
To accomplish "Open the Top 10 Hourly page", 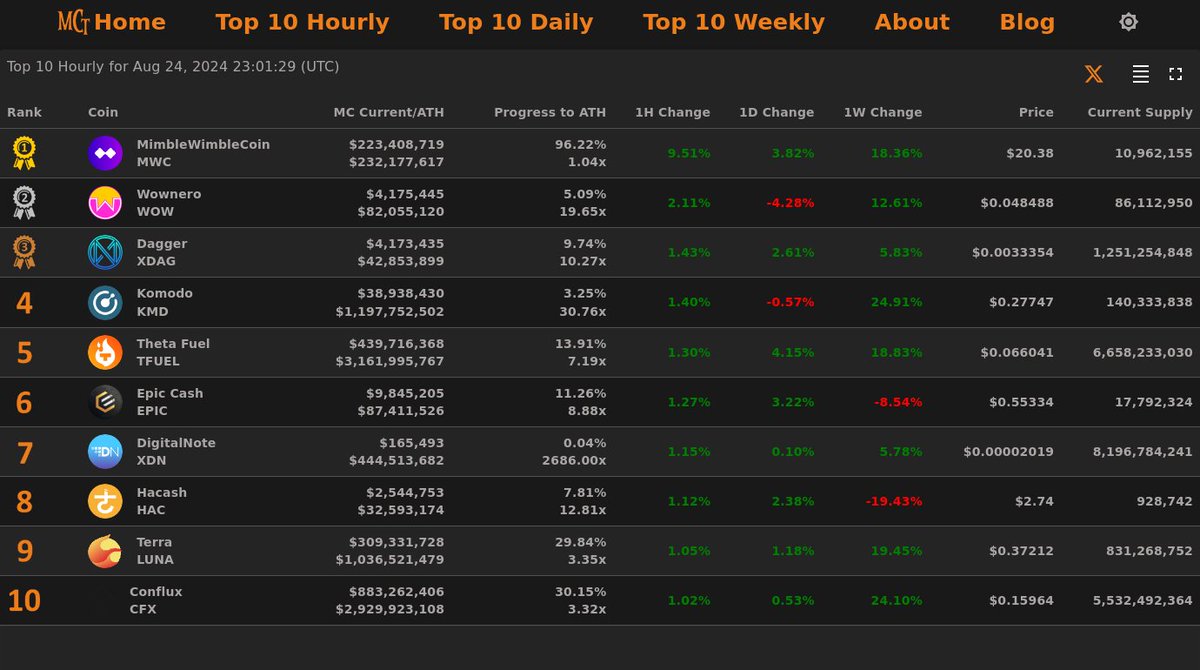I will [x=302, y=22].
